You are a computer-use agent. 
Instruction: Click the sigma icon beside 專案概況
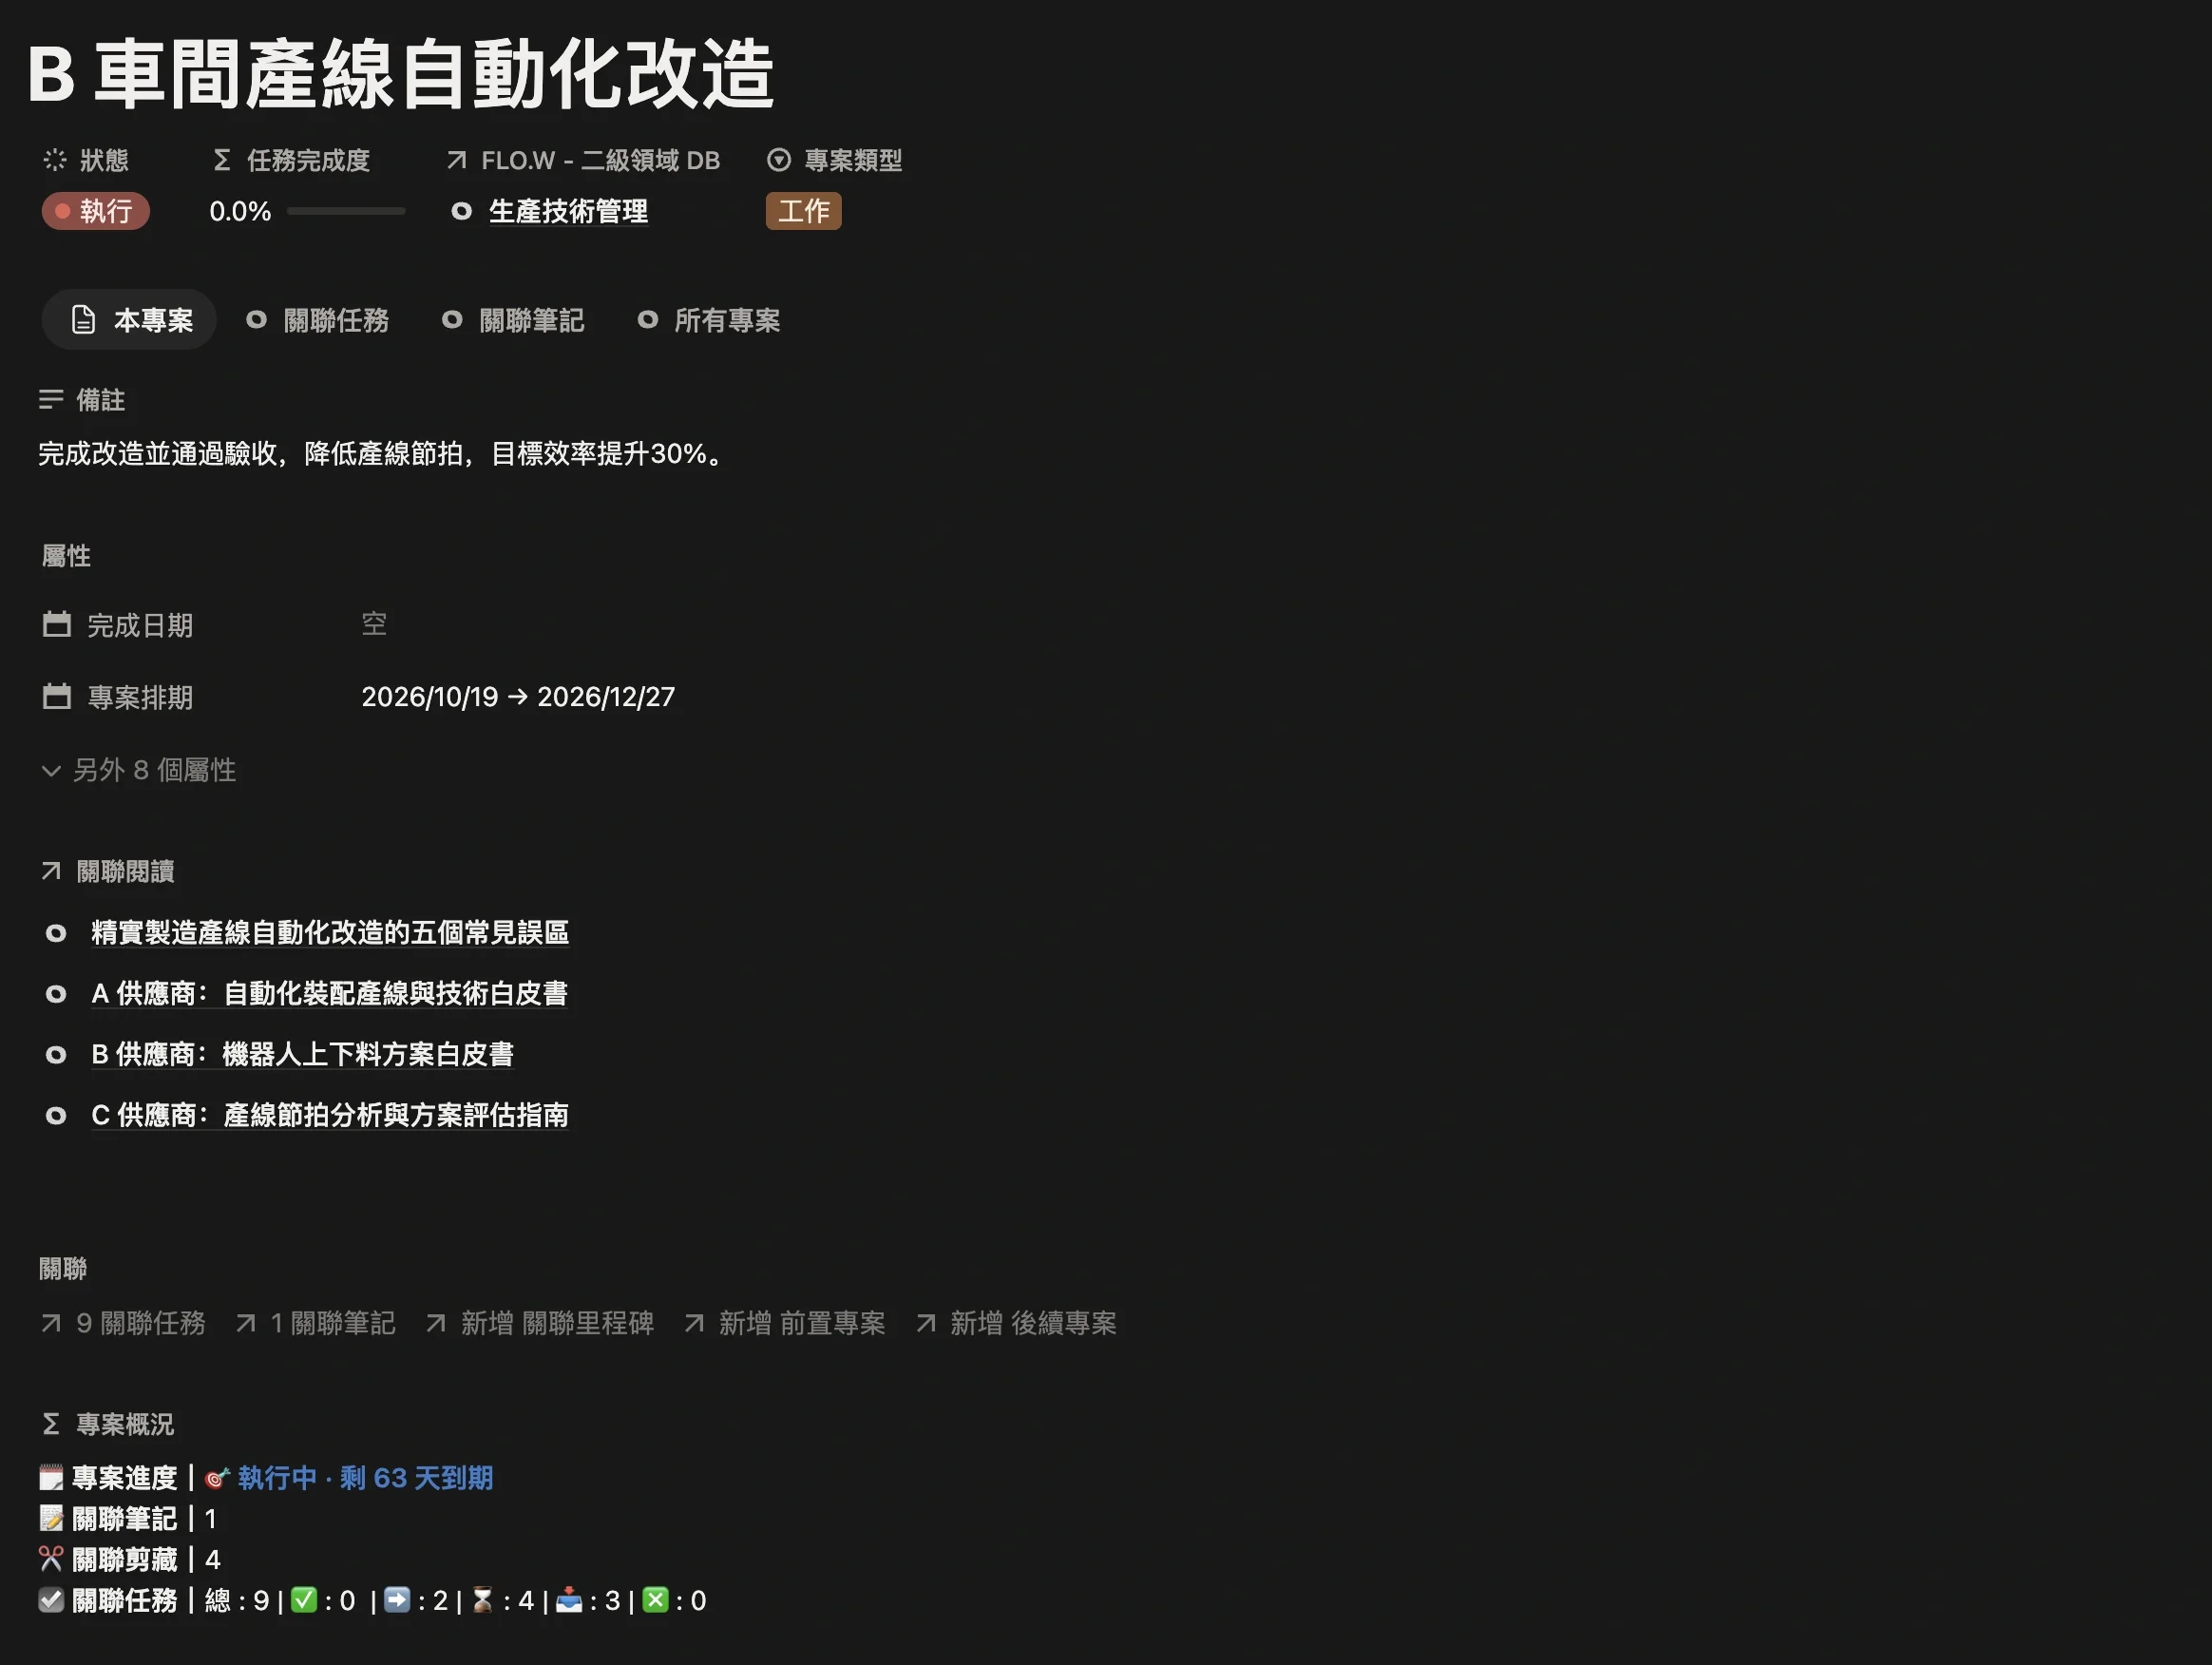(51, 1424)
